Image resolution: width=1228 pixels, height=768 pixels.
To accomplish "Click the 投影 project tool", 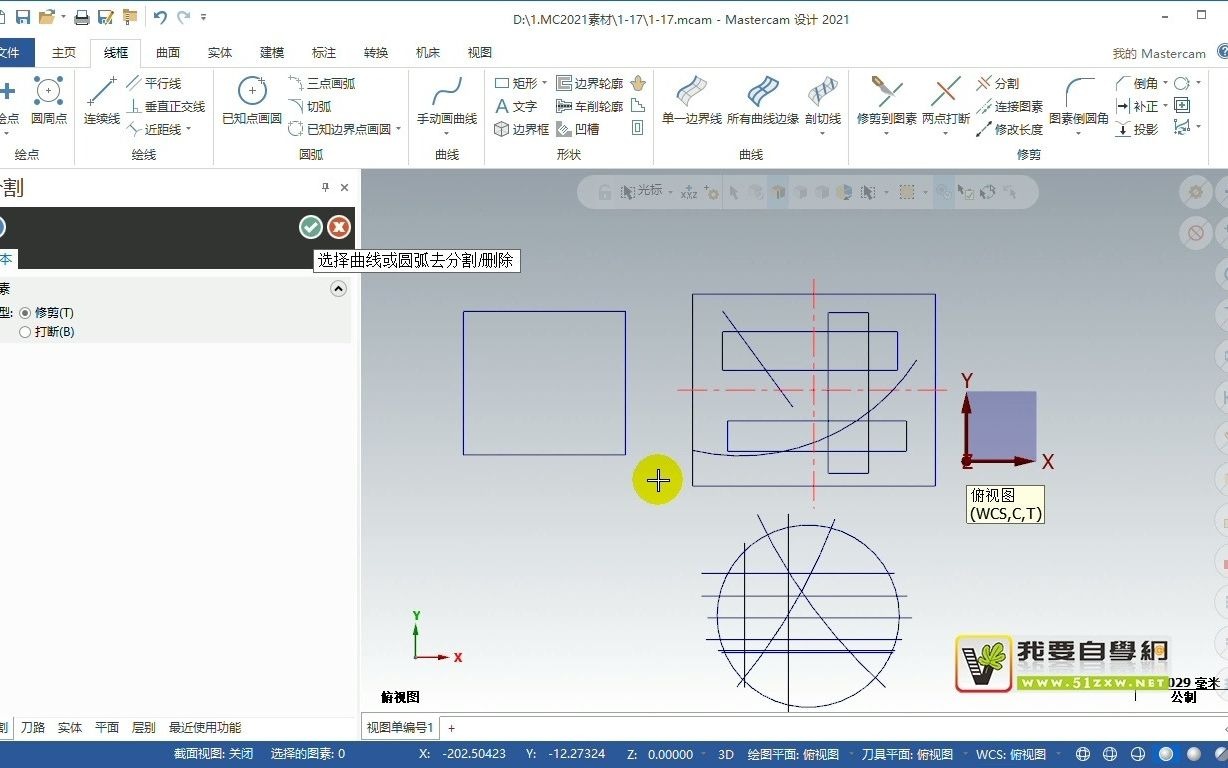I will tap(1138, 129).
